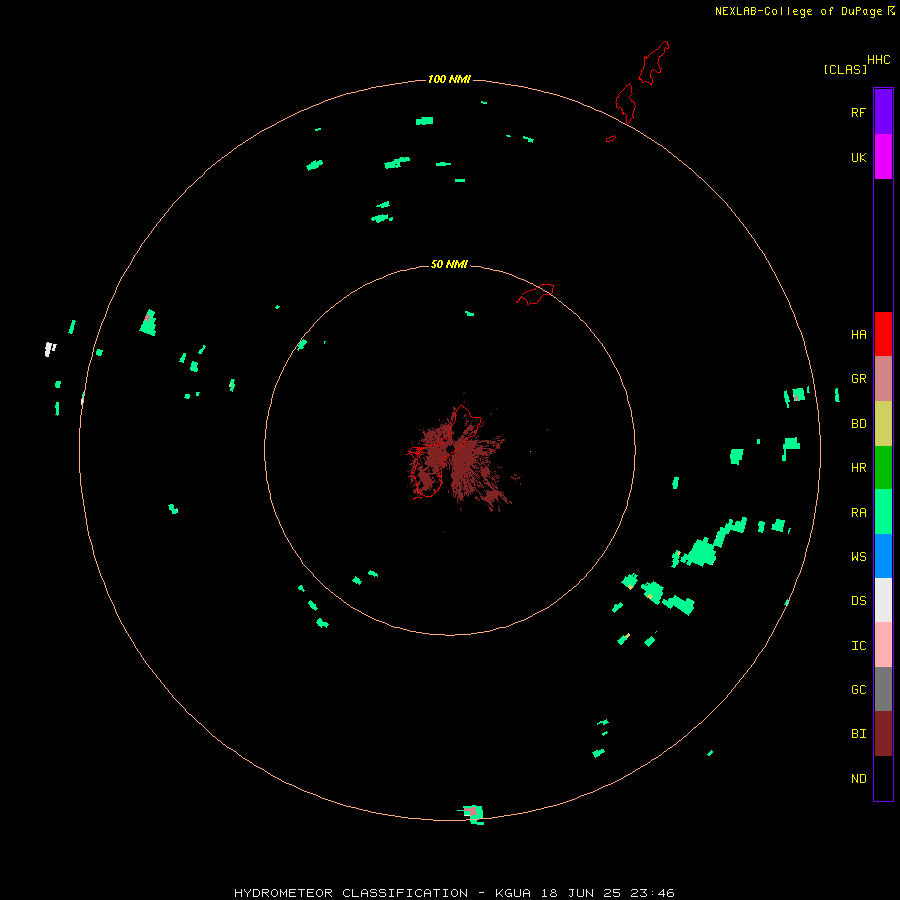The width and height of the screenshot is (900, 900).
Task: Click the UK legend label
Action: tap(858, 157)
